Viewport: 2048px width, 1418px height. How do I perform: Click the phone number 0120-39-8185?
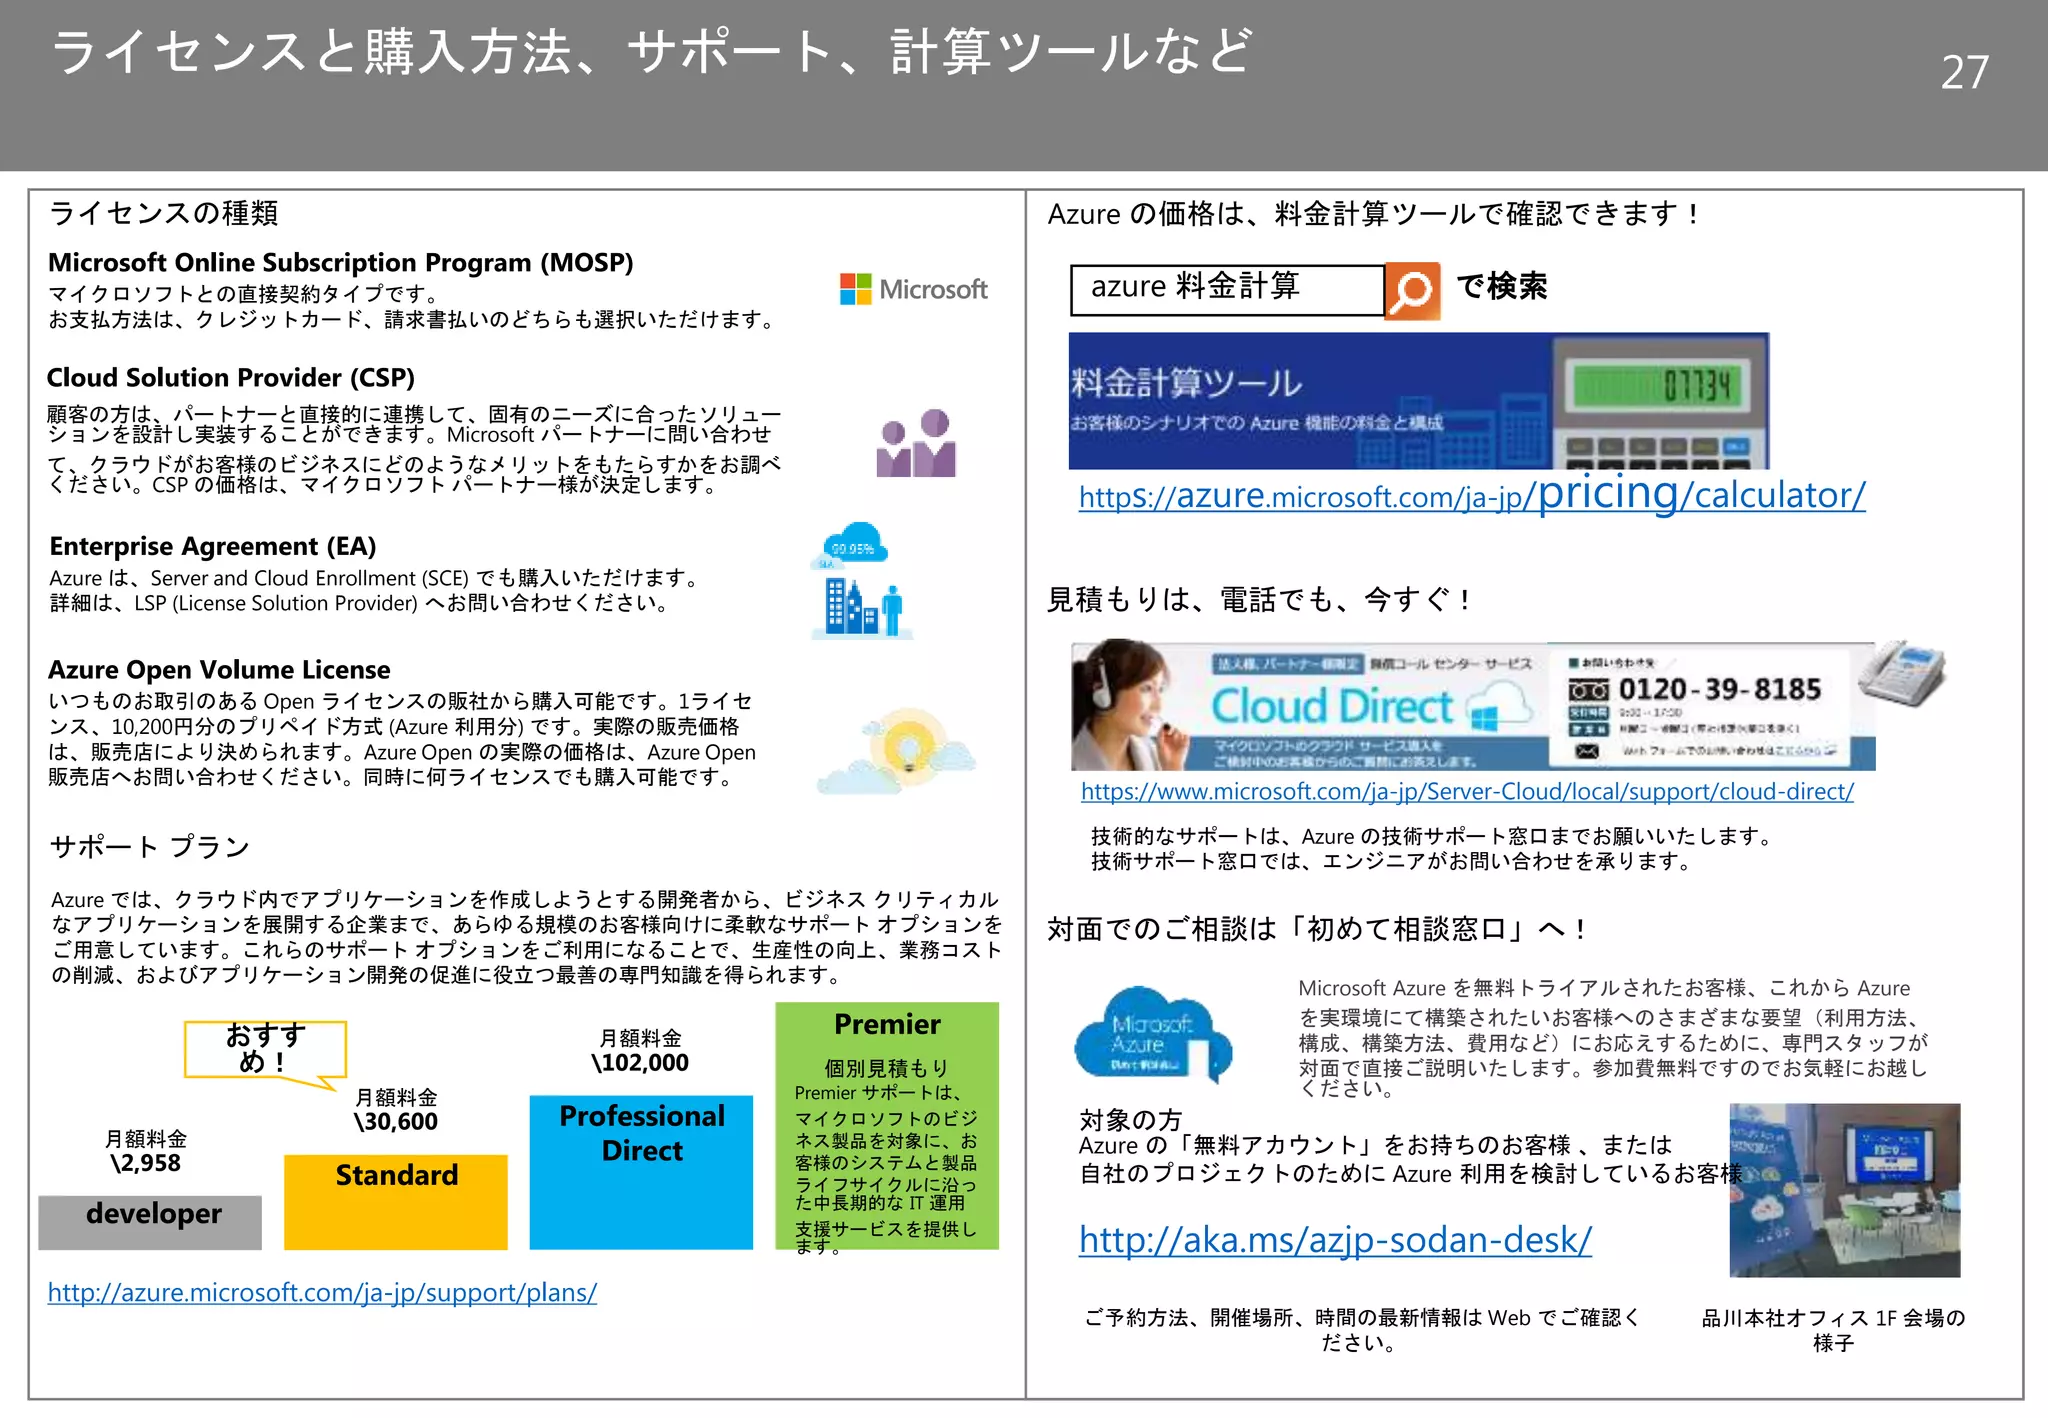tap(1720, 689)
